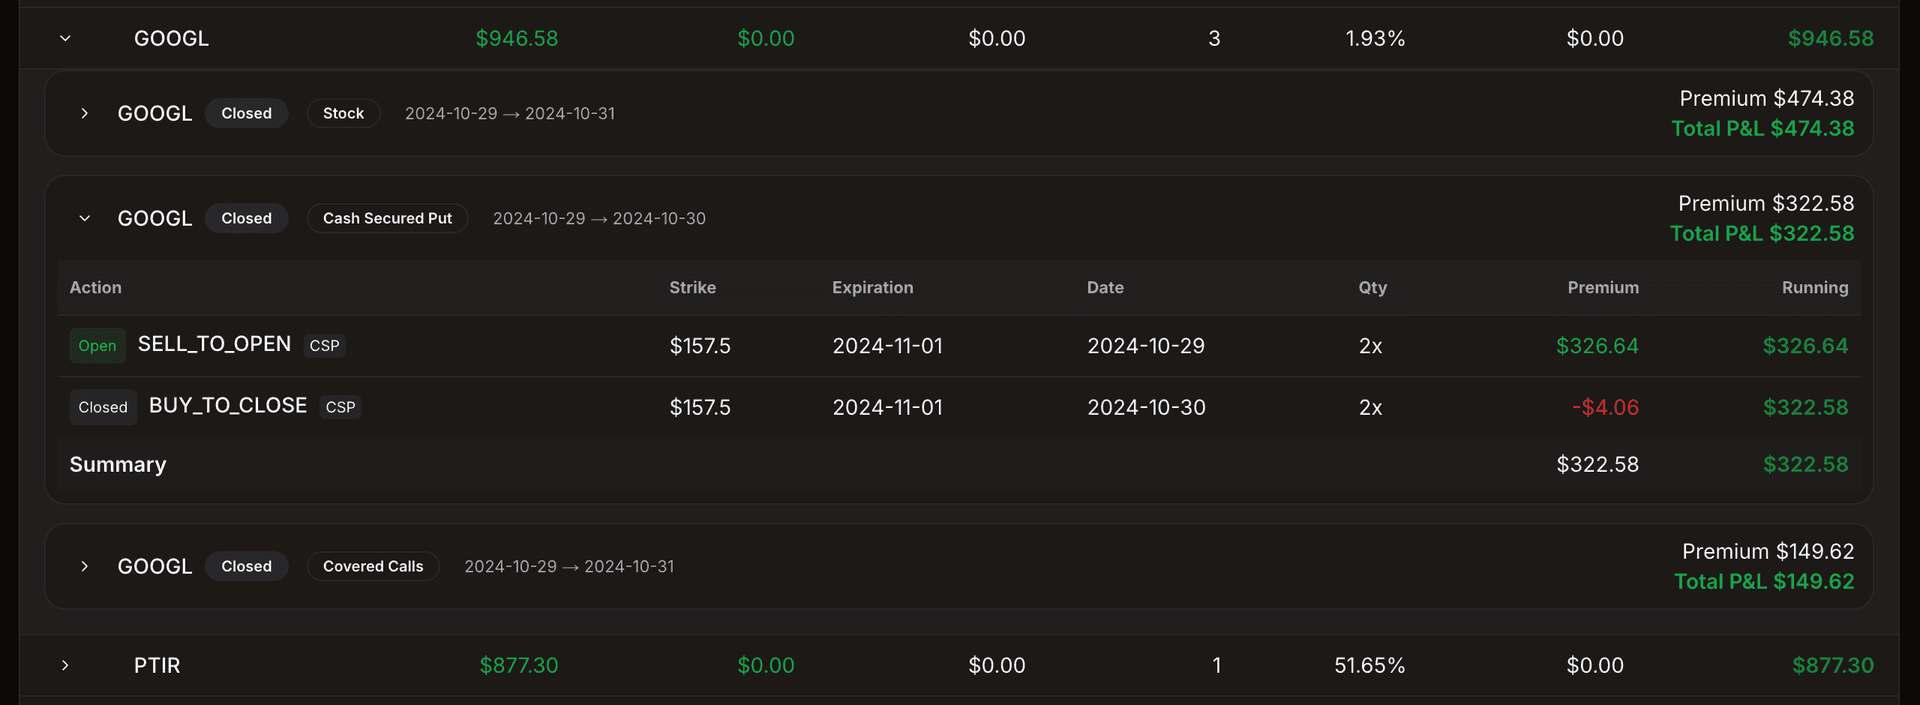
Task: Select the Covered Calls strategy label
Action: pyautogui.click(x=372, y=566)
